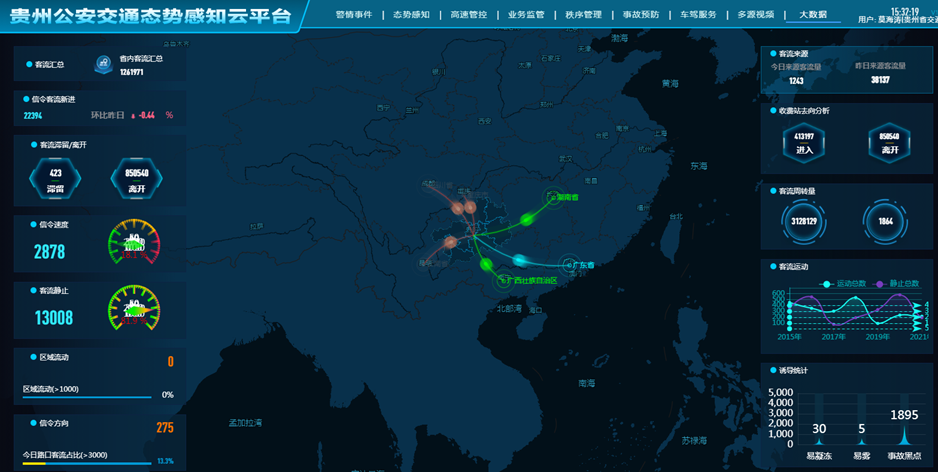Screen dimensions: 938x472
Task: Toggle the 运动总数 legend series
Action: point(844,284)
